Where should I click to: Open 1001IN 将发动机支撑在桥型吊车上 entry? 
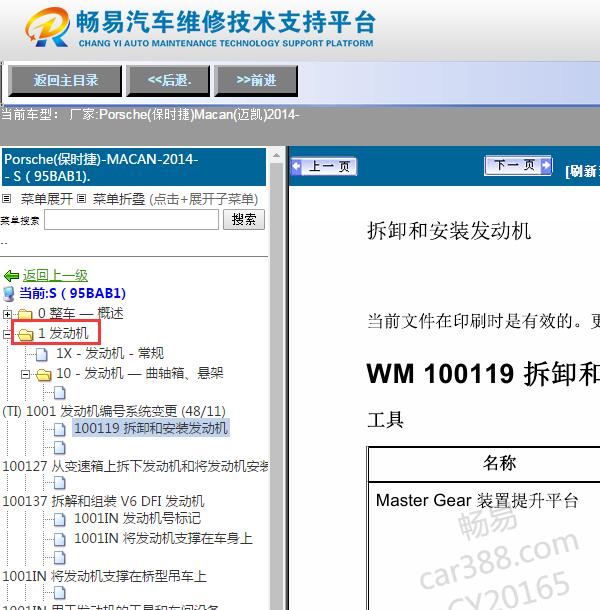click(x=104, y=576)
